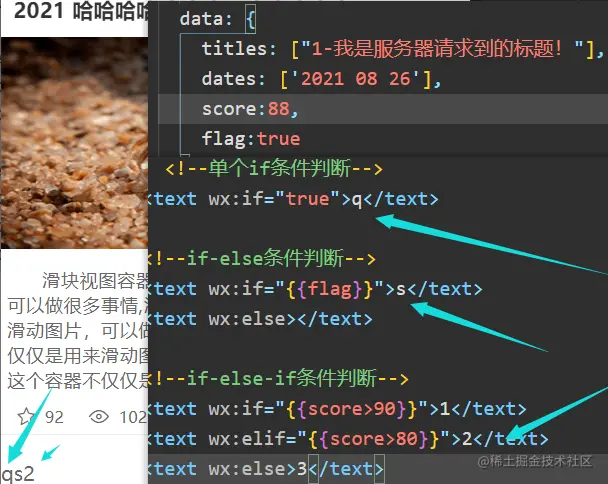This screenshot has height=484, width=608.
Task: Click the 'wx:else>3' code line
Action: [266, 469]
